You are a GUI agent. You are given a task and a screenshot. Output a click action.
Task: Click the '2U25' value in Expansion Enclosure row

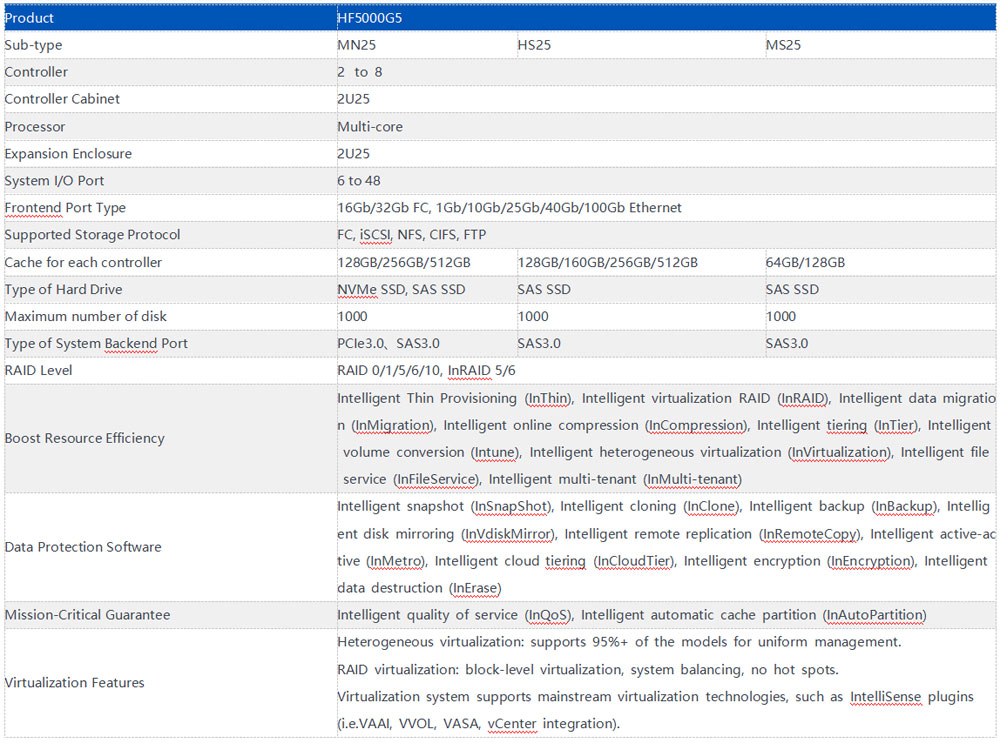(x=353, y=154)
